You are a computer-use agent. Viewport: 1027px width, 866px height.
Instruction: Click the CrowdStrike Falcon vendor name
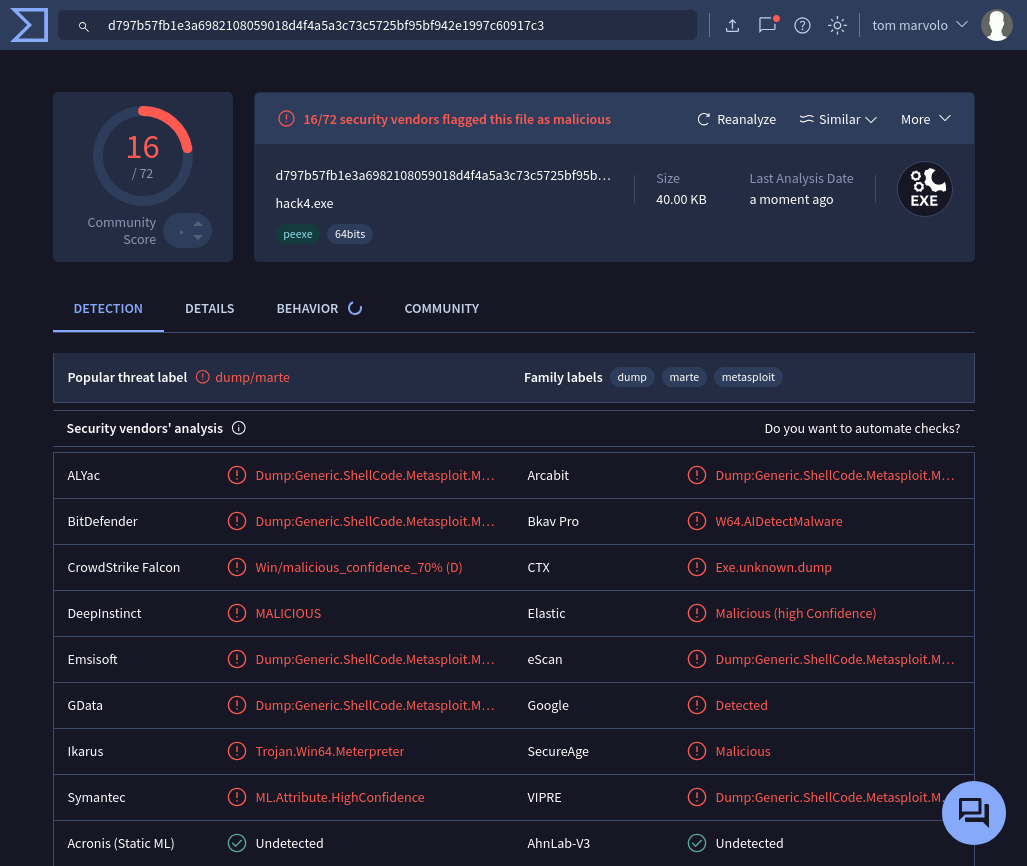pyautogui.click(x=124, y=567)
